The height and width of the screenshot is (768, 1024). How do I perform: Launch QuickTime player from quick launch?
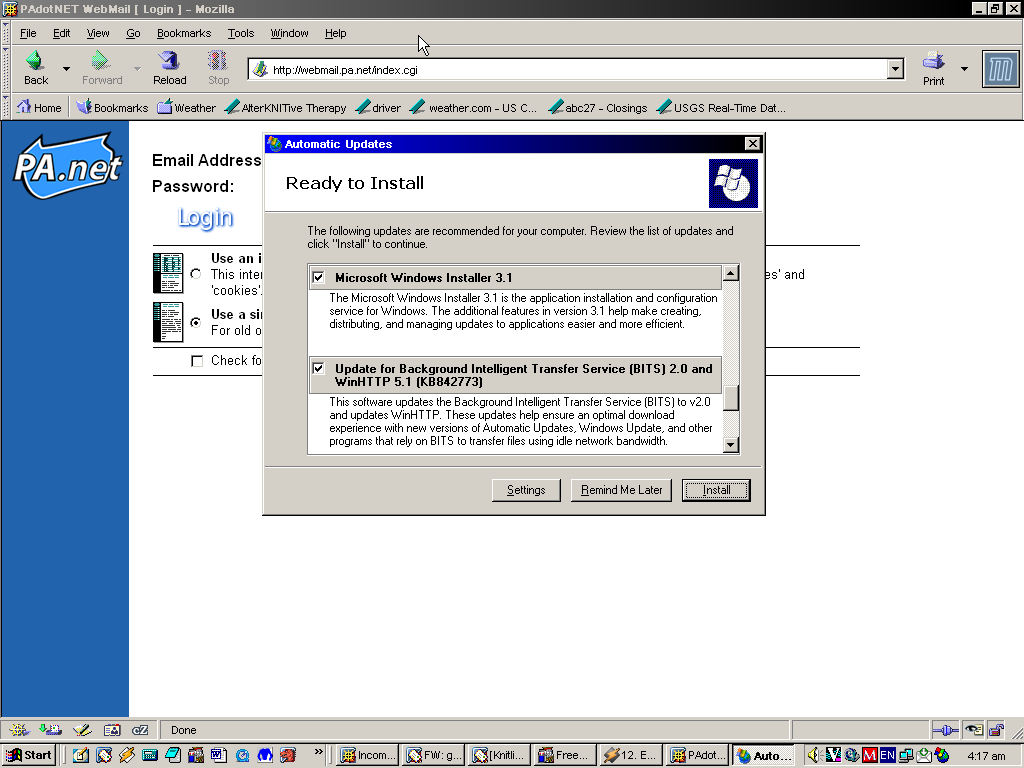(242, 756)
